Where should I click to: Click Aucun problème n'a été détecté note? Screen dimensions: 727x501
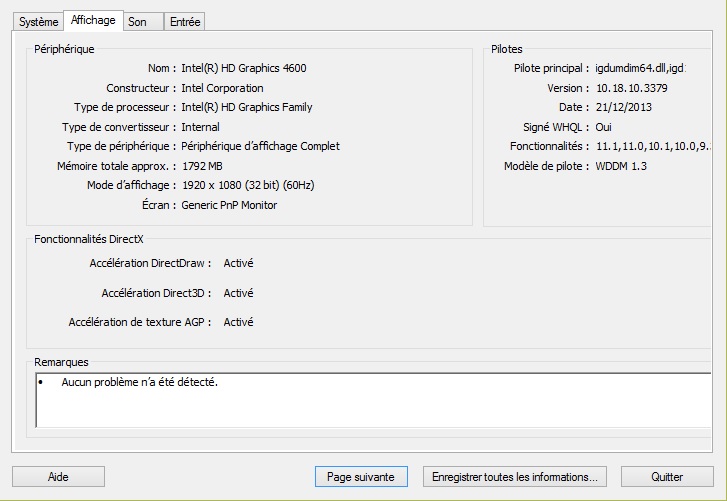point(140,382)
